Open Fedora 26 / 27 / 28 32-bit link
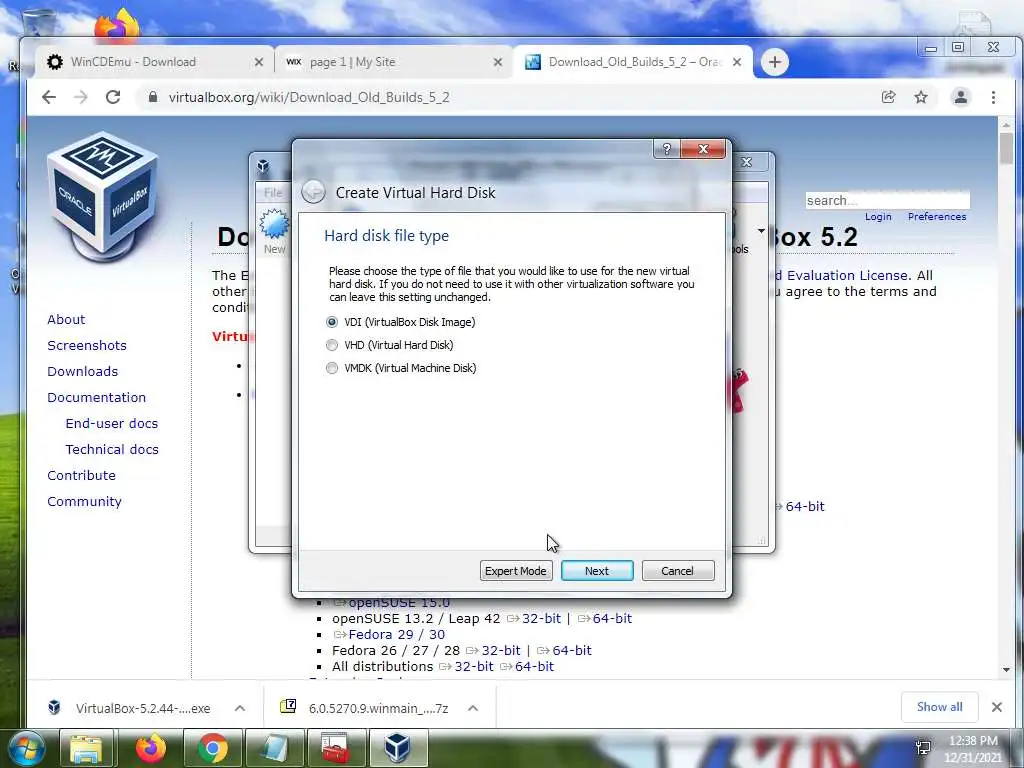 (500, 650)
